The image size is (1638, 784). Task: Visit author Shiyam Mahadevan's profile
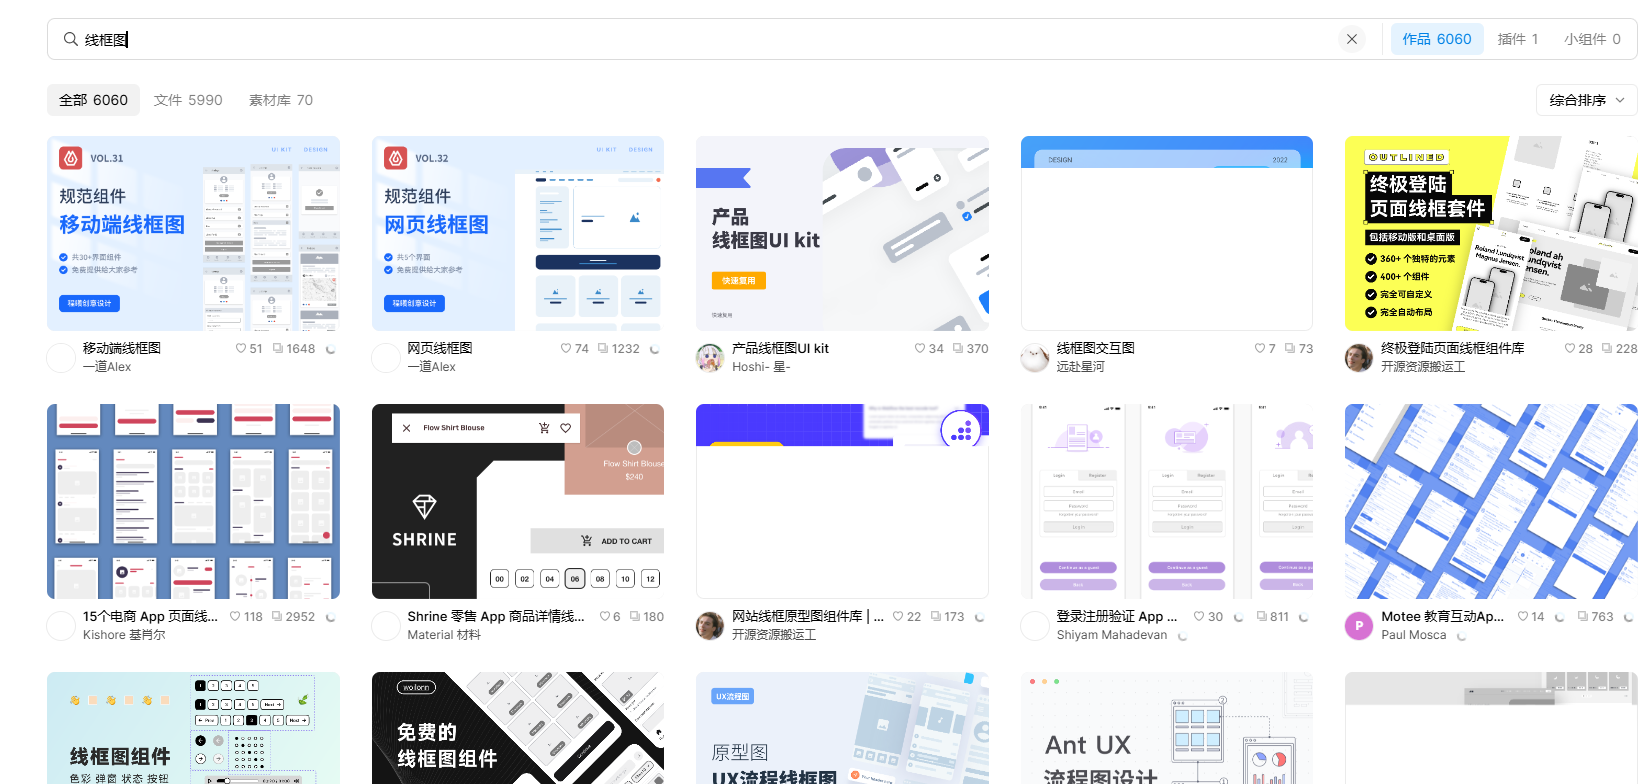point(1112,635)
